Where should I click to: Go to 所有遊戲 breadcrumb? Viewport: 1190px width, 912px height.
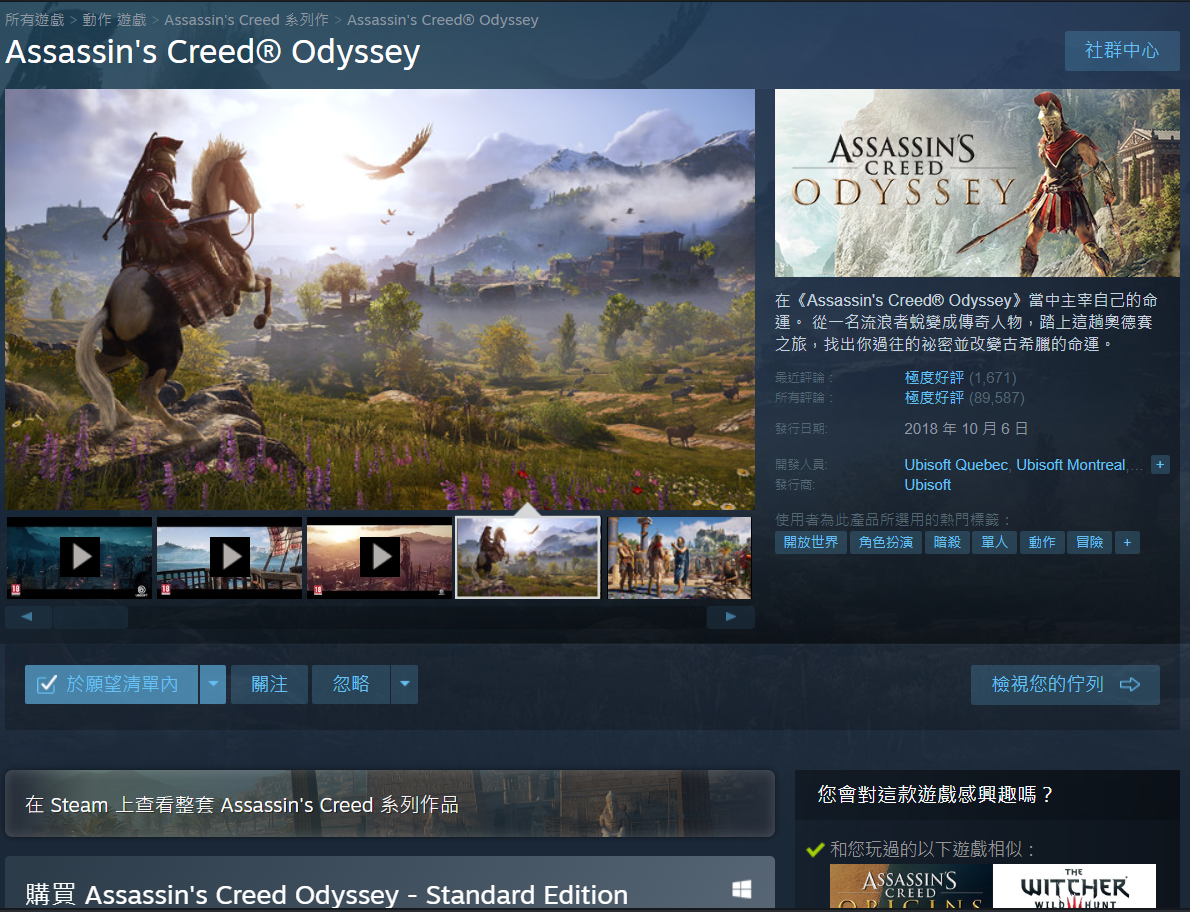point(34,20)
